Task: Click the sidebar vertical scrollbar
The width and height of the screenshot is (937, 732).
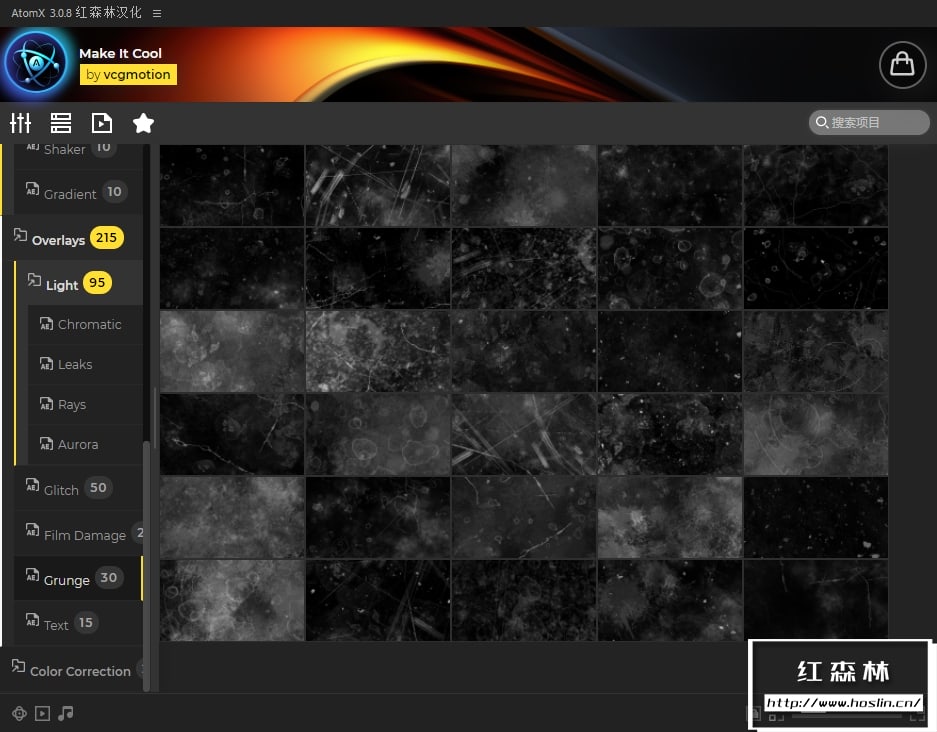Action: (x=146, y=565)
